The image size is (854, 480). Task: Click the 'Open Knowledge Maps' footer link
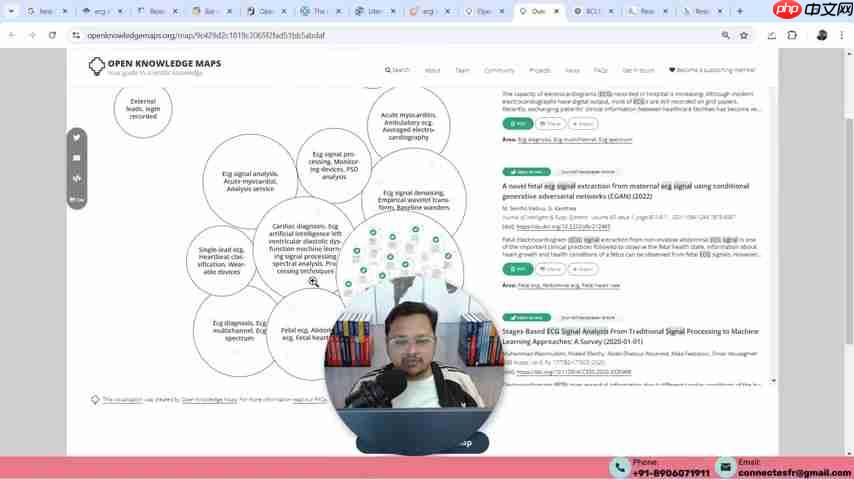[209, 400]
